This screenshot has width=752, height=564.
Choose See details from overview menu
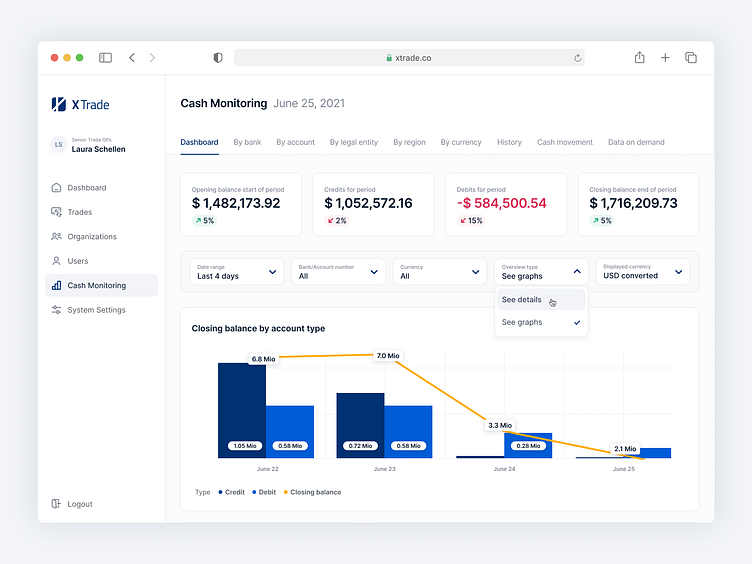[x=523, y=300]
